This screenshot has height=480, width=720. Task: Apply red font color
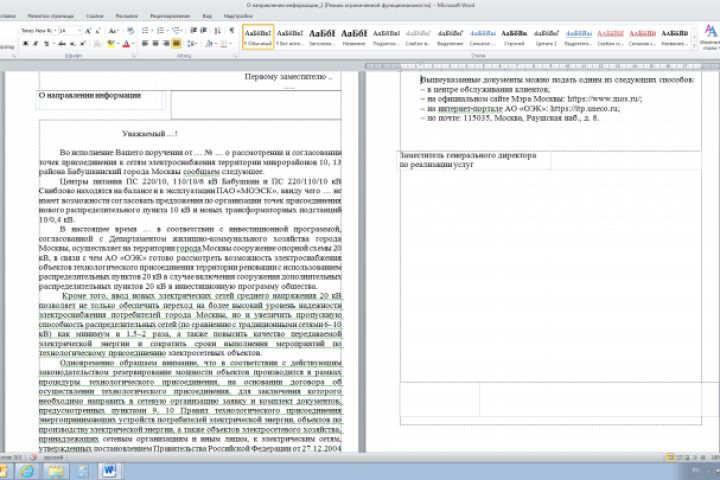click(x=126, y=44)
